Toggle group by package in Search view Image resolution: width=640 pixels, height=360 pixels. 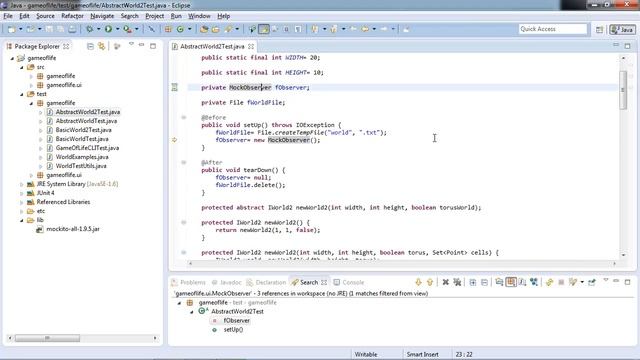tap(511, 282)
